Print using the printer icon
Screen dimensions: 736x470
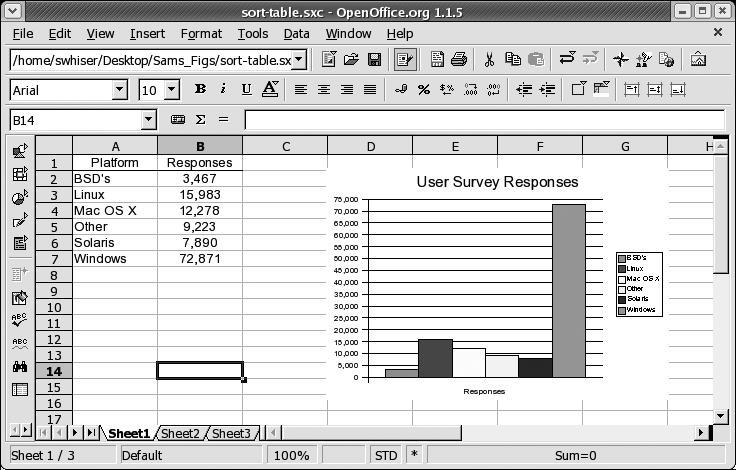(459, 60)
